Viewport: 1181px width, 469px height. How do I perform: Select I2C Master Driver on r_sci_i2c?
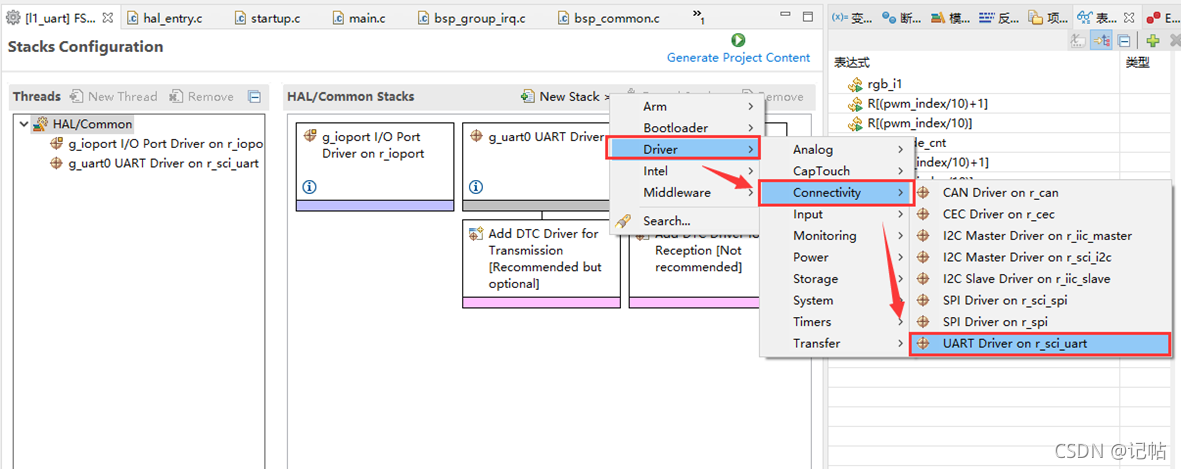point(1041,257)
